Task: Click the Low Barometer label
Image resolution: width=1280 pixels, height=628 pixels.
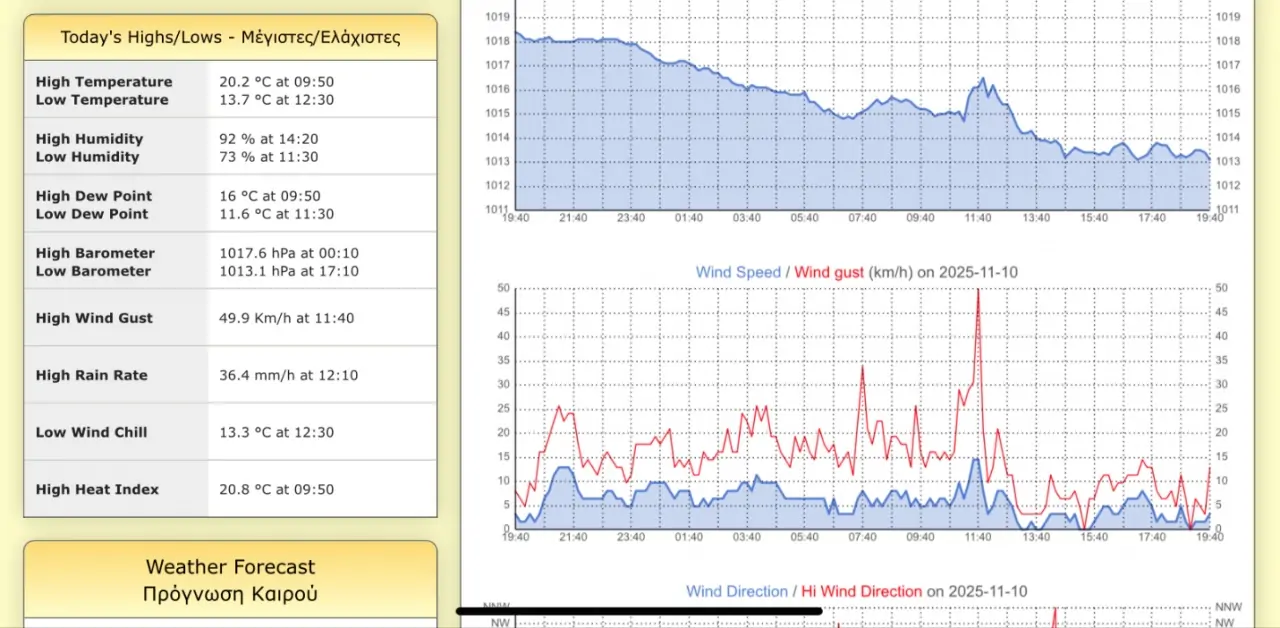Action: [x=93, y=271]
